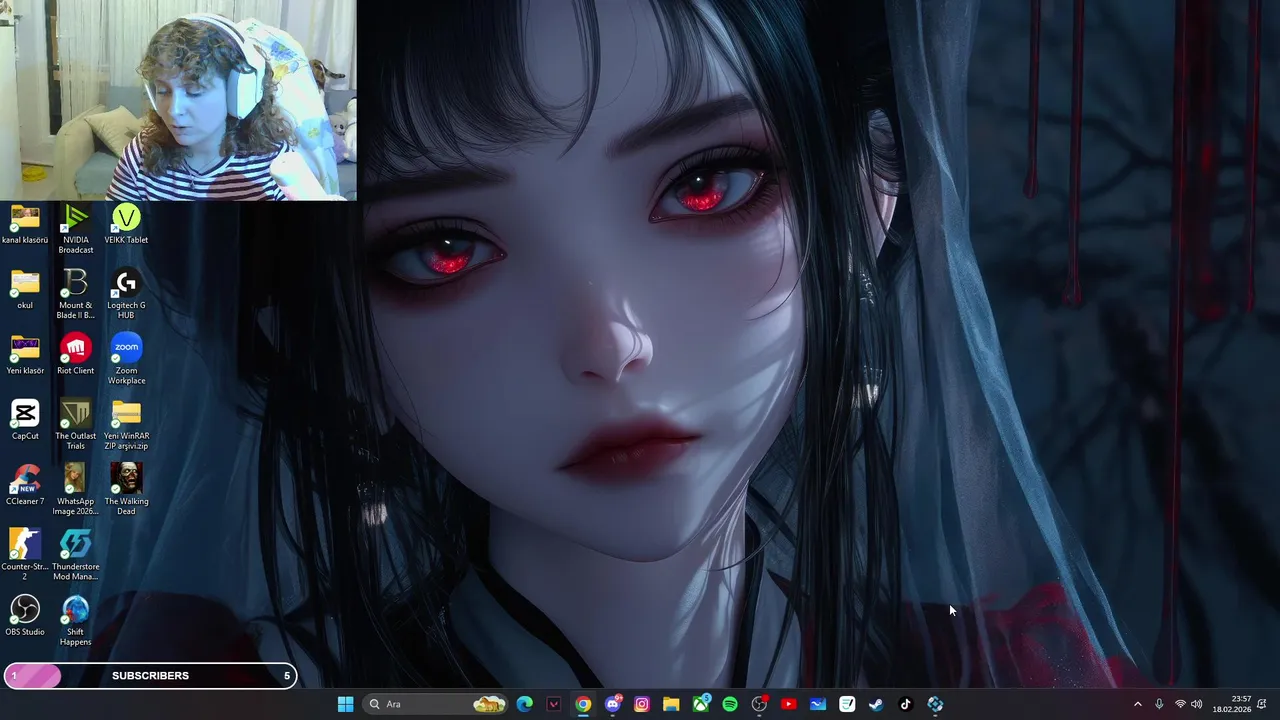Select the Shift Happens game icon
Image resolution: width=1280 pixels, height=720 pixels.
click(76, 621)
